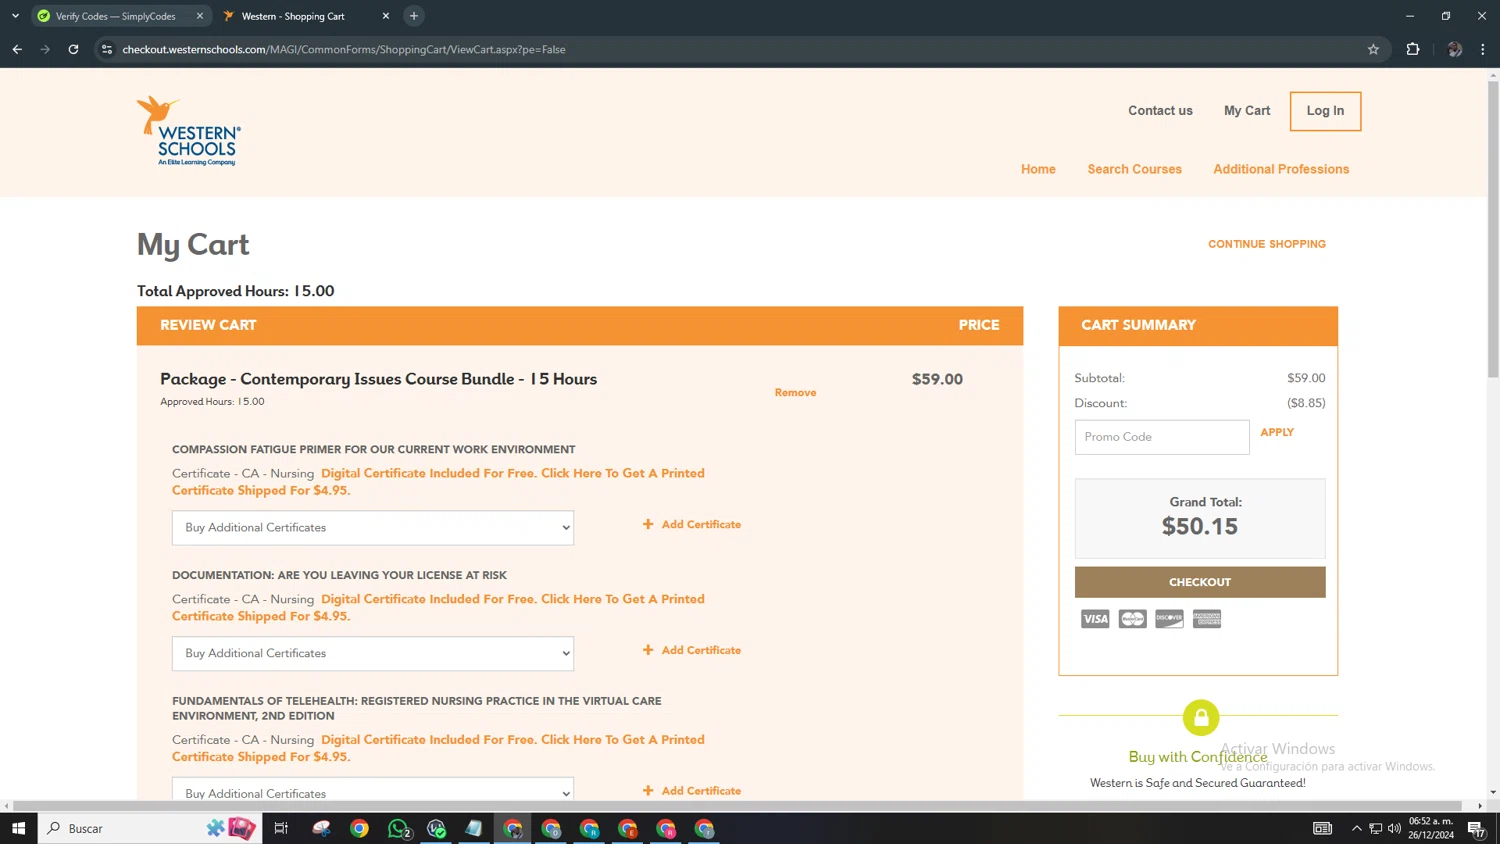Go back to the previous page

pyautogui.click(x=17, y=49)
